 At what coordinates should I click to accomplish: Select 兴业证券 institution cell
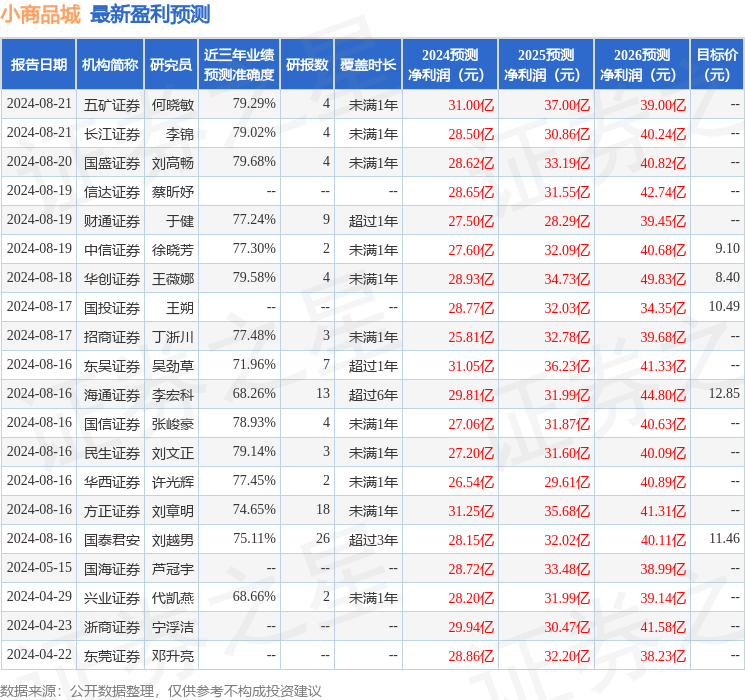(x=112, y=598)
